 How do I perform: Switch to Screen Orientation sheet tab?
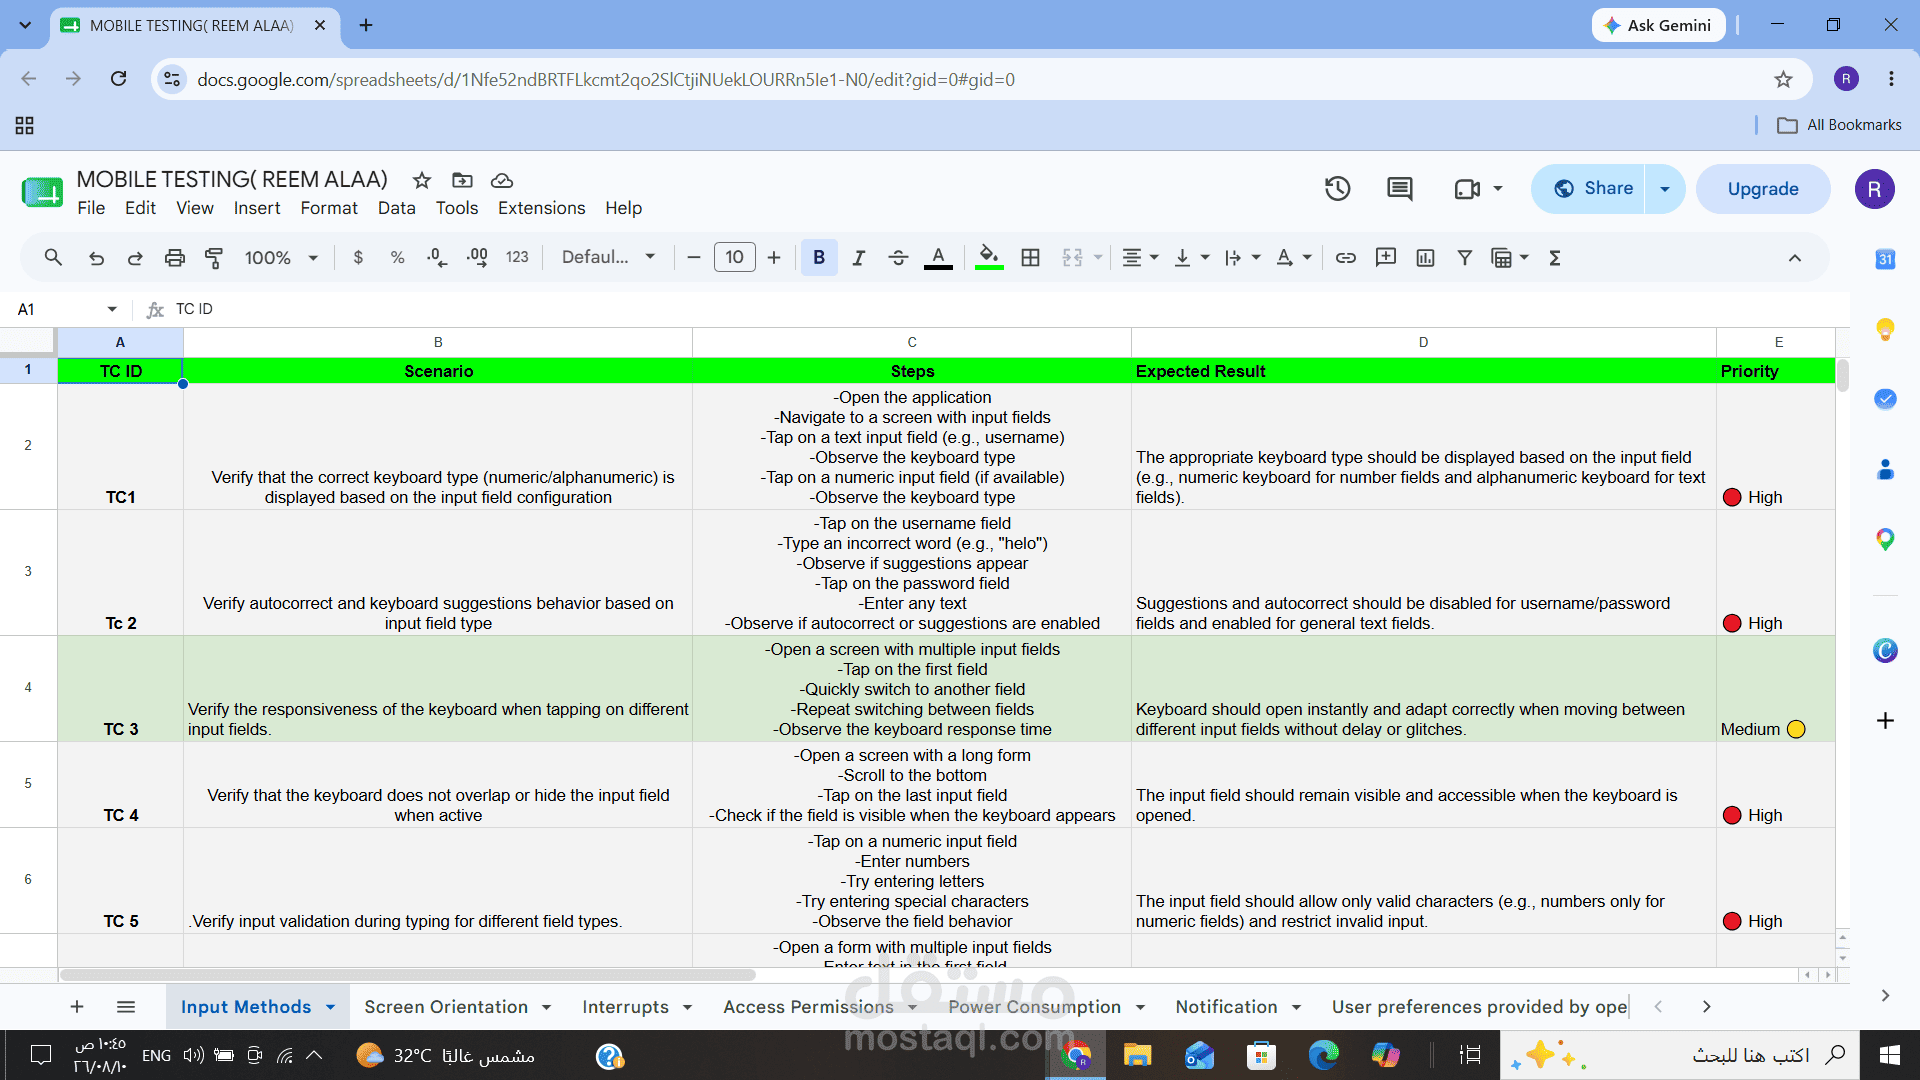446,1007
